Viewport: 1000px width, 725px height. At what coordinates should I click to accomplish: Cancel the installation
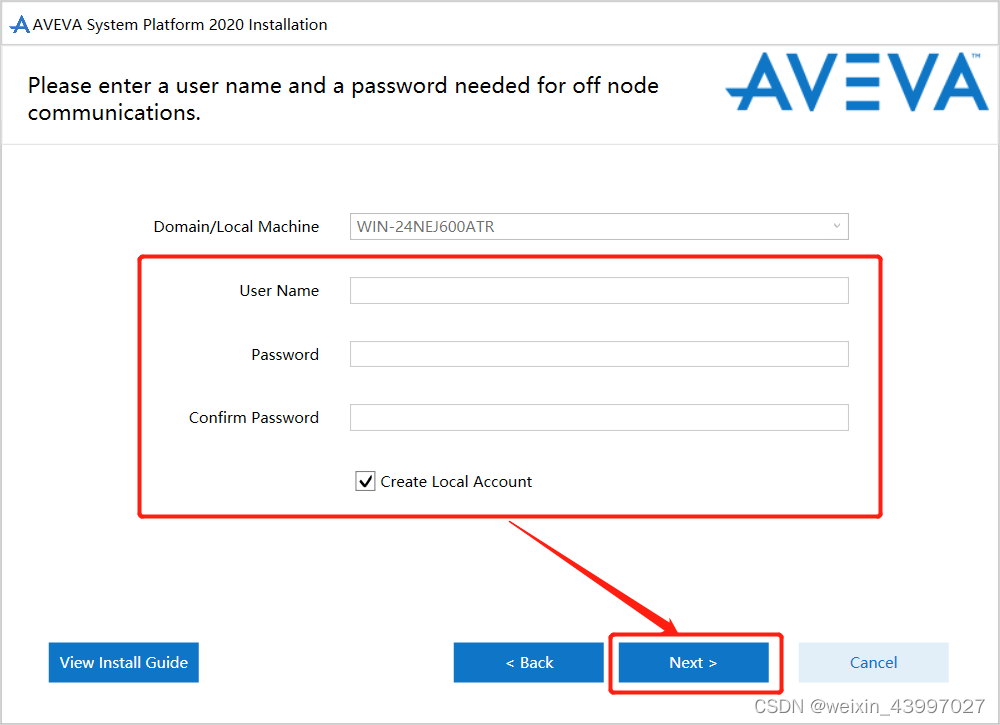874,663
